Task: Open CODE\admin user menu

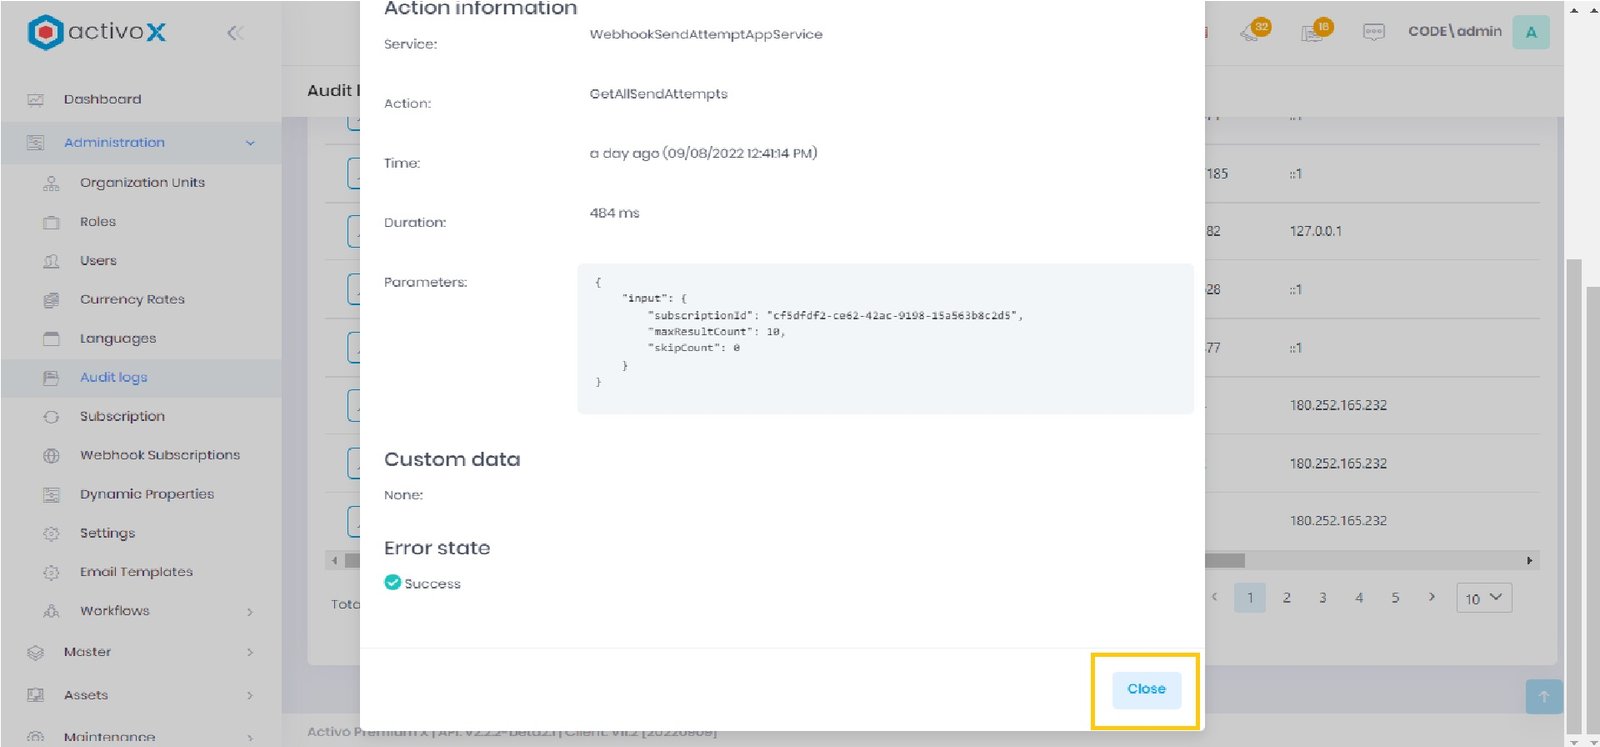Action: click(x=1455, y=31)
